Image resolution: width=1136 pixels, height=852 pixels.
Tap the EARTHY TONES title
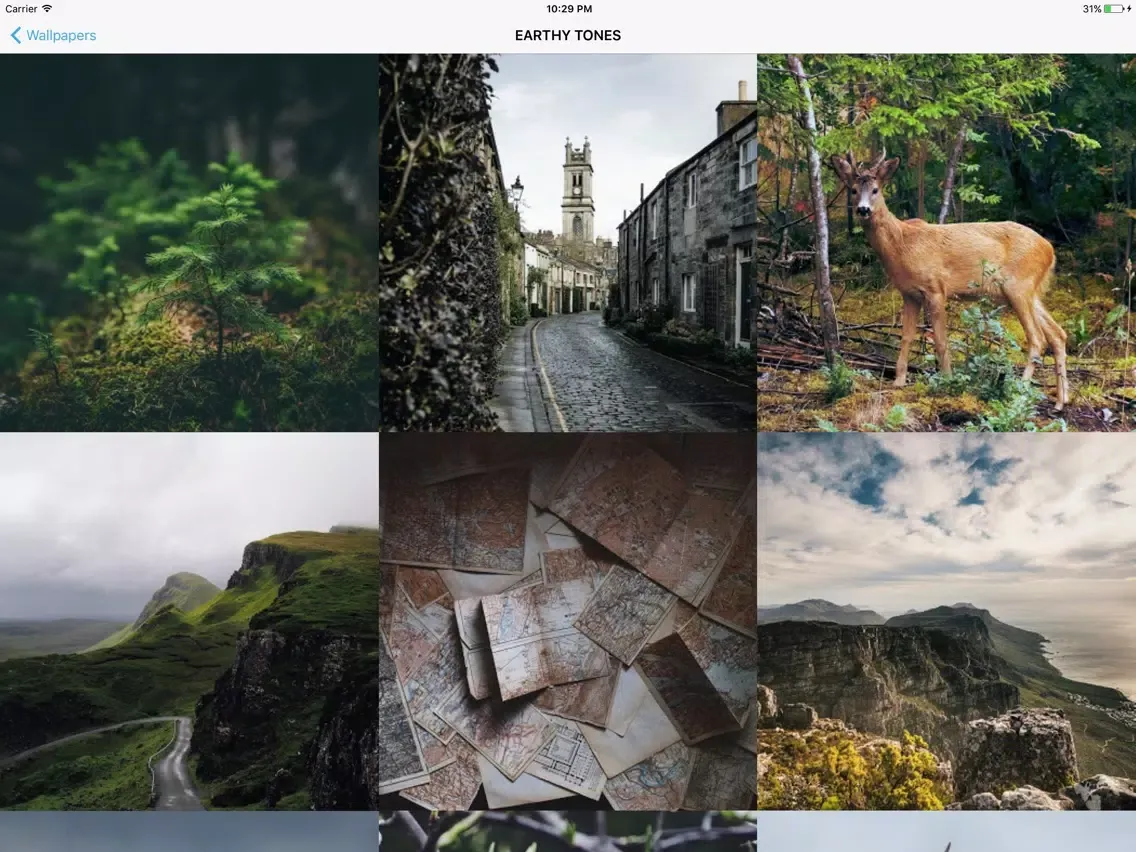coord(568,35)
